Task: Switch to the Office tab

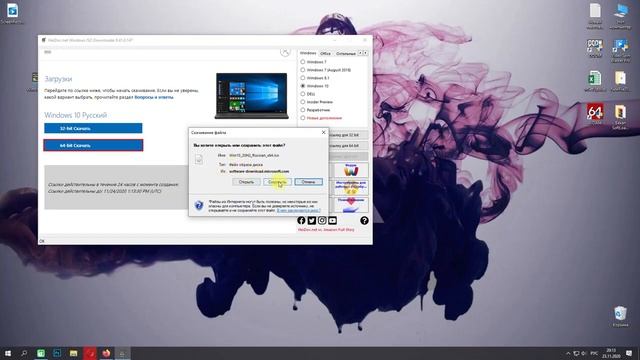Action: pyautogui.click(x=325, y=53)
